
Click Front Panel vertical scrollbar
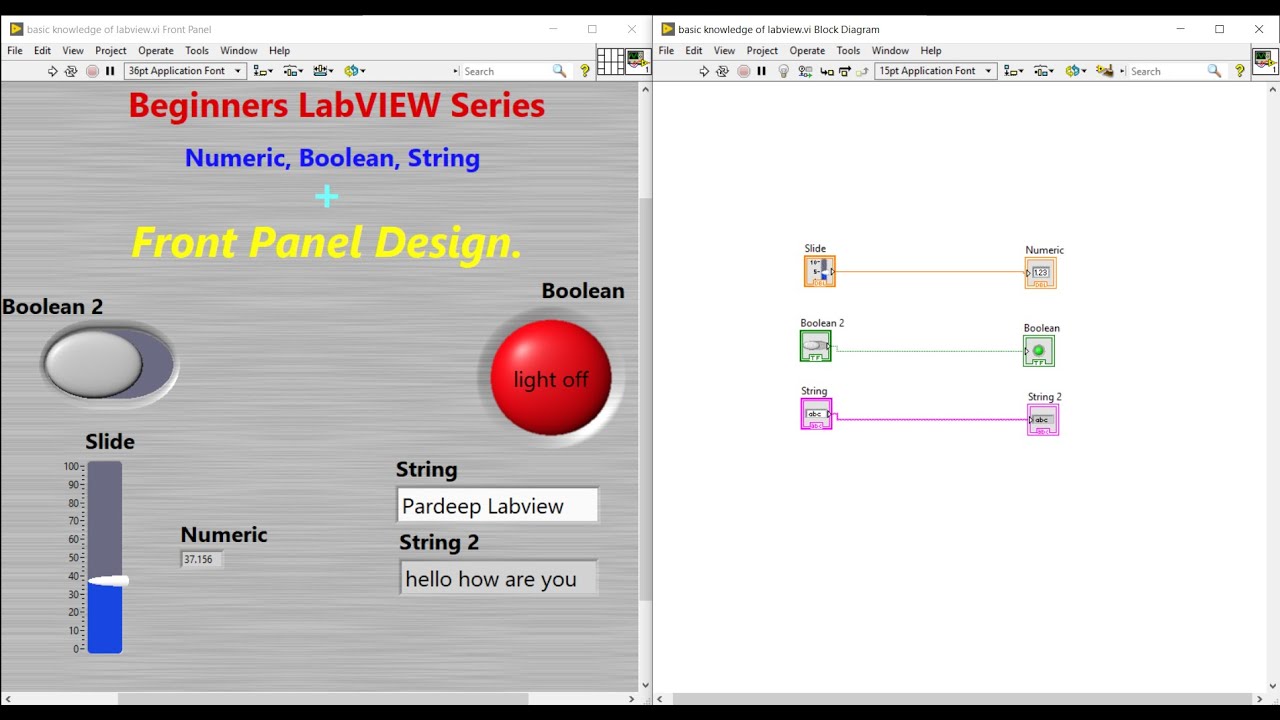[645, 400]
